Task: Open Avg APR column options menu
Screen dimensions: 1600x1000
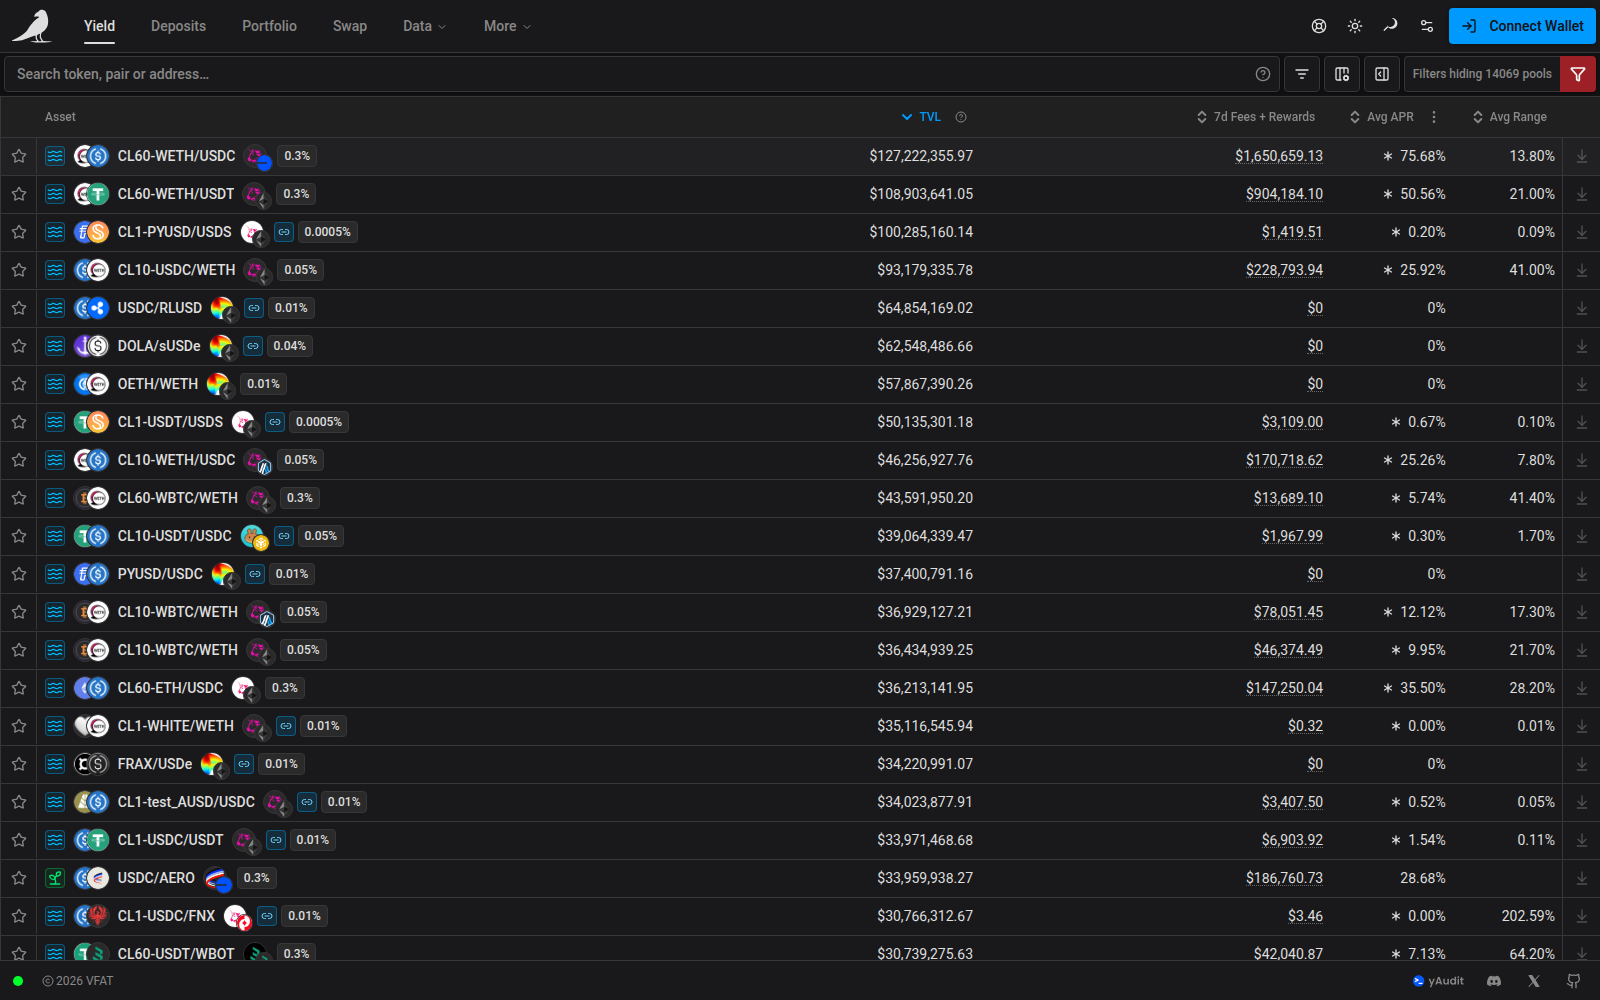Action: tap(1434, 117)
